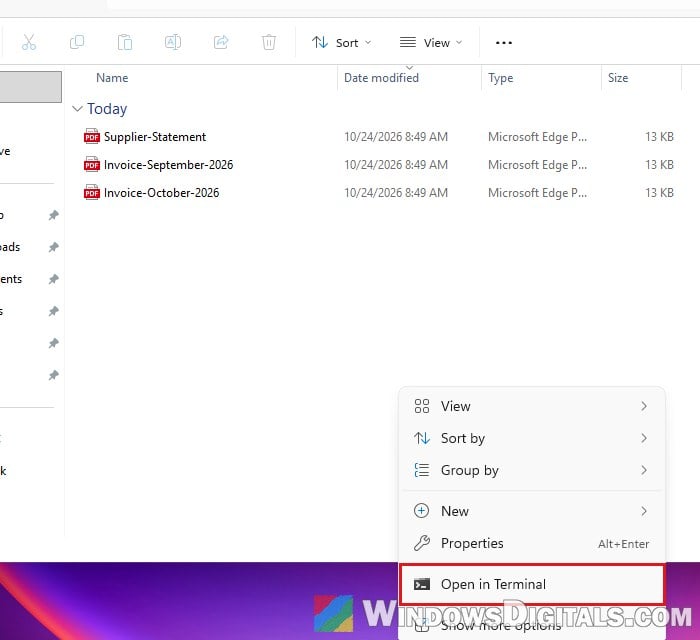The image size is (700, 640).
Task: Expand the arrow beside View menu item
Action: [644, 406]
